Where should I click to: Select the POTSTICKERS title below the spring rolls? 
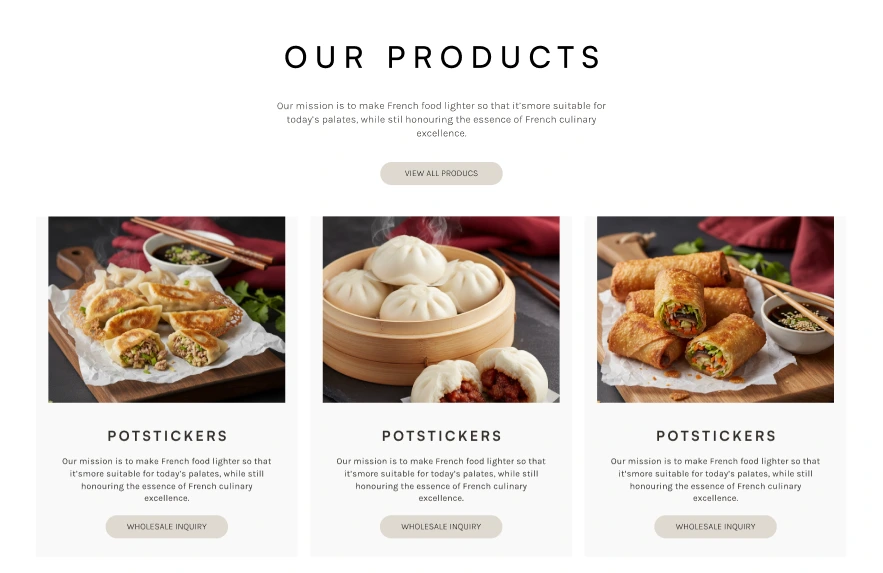(716, 436)
